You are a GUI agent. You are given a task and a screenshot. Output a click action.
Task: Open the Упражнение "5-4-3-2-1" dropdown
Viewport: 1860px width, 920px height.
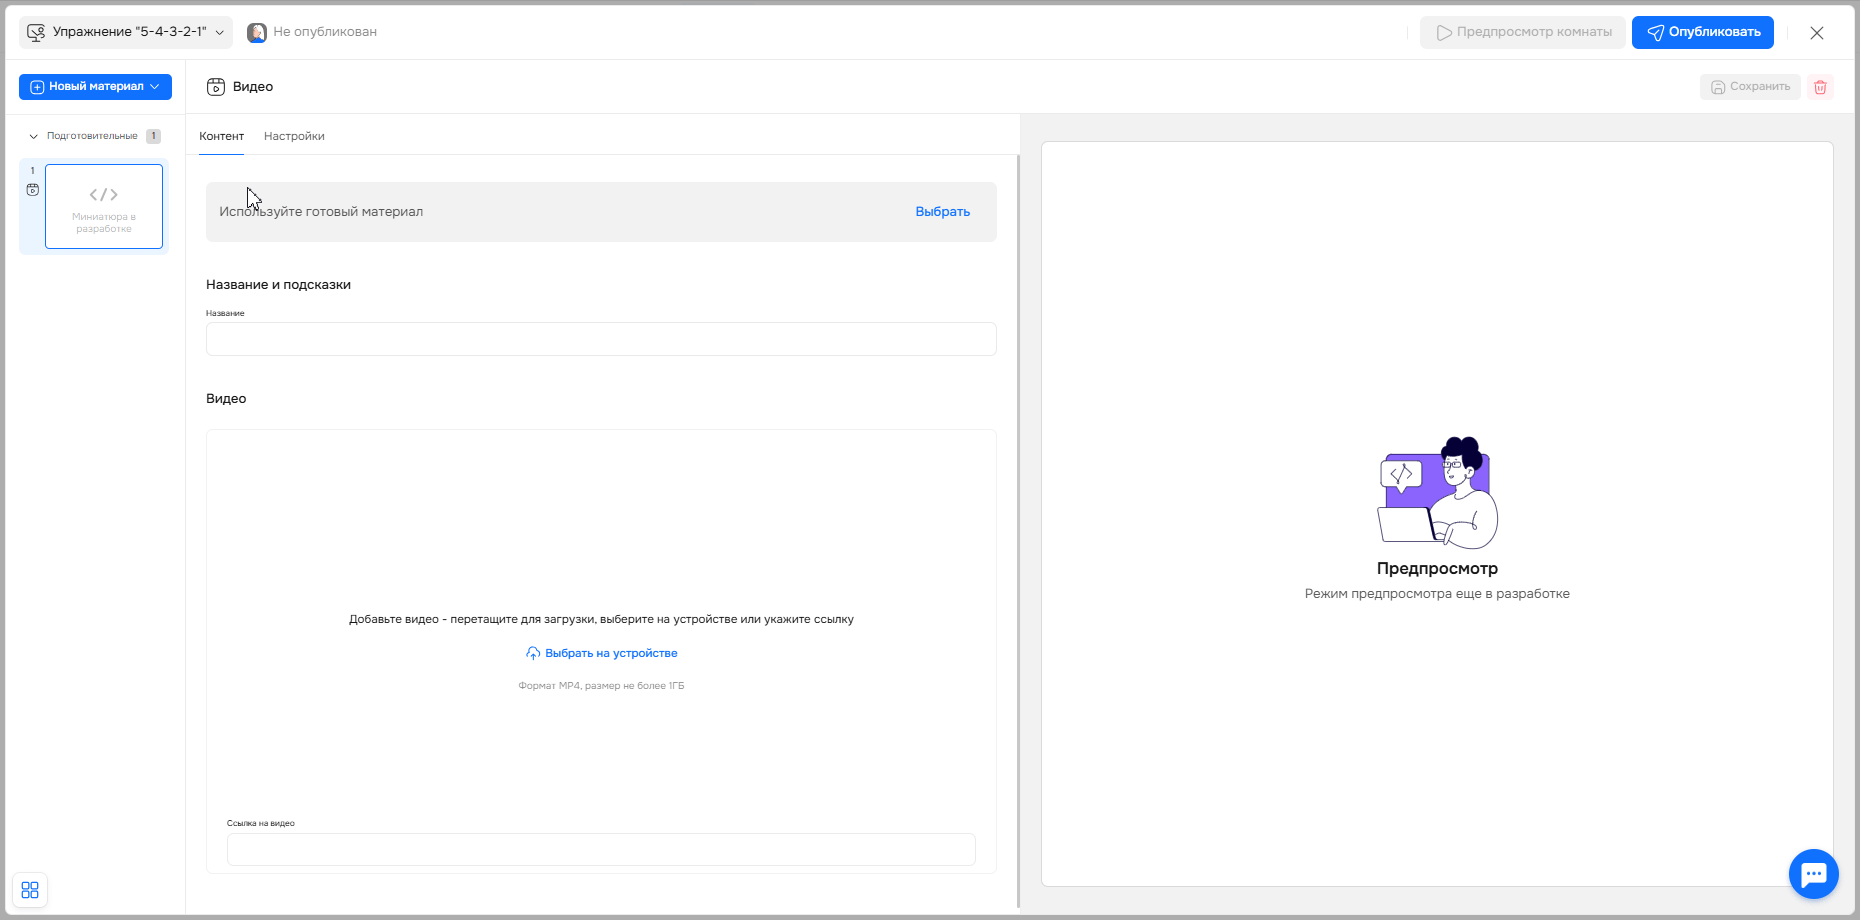click(126, 32)
